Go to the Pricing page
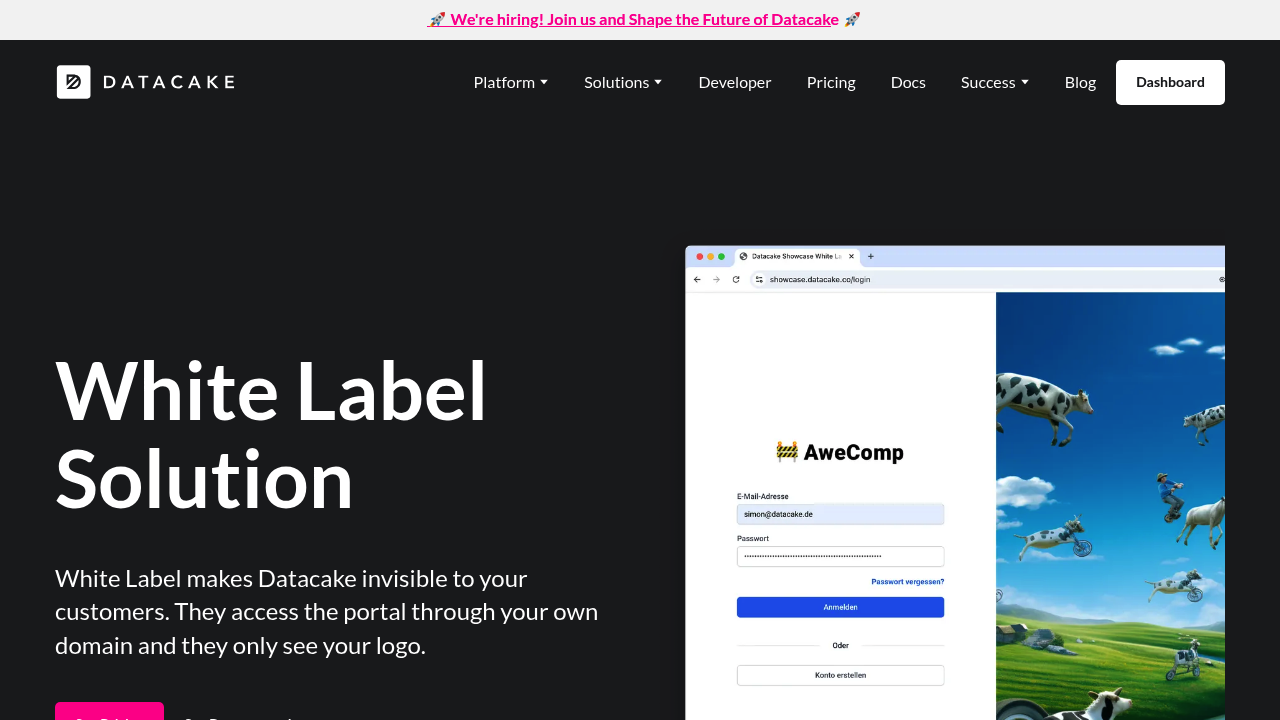The image size is (1280, 720). [831, 82]
